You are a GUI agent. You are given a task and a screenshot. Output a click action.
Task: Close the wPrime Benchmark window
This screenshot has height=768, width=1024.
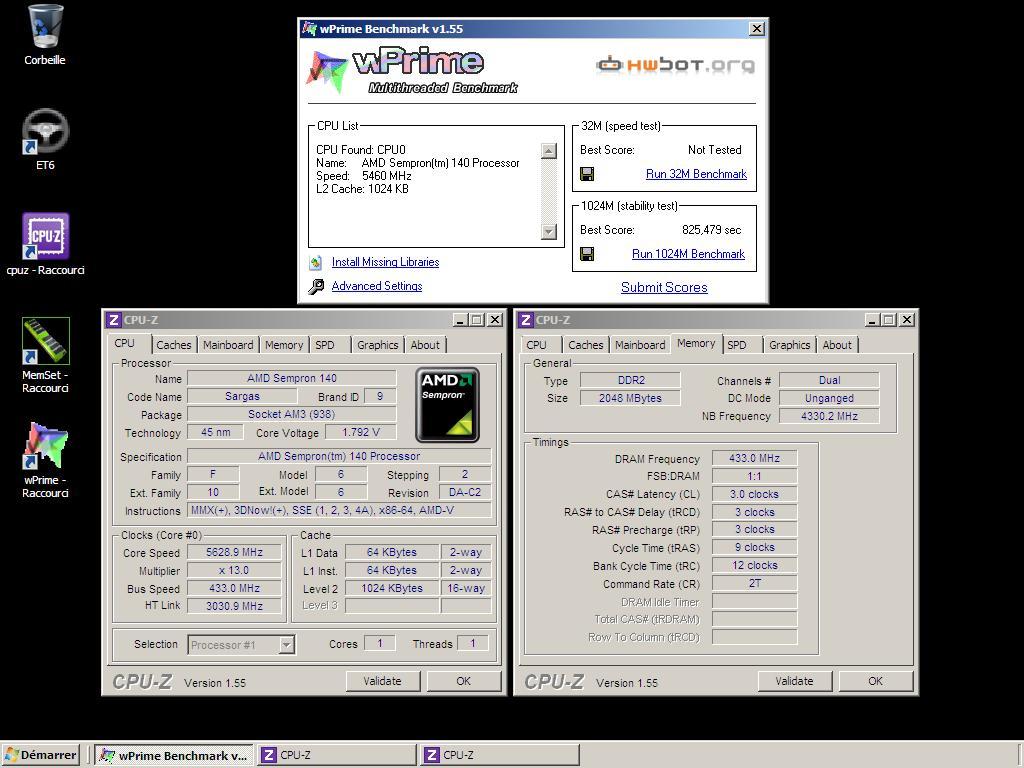(x=756, y=29)
